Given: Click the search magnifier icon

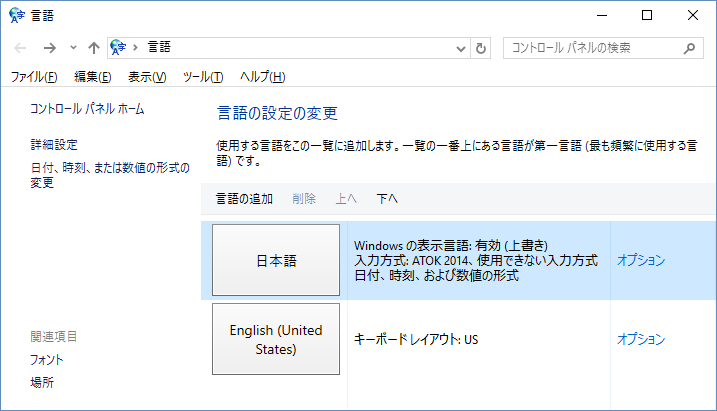Looking at the screenshot, I should point(688,47).
